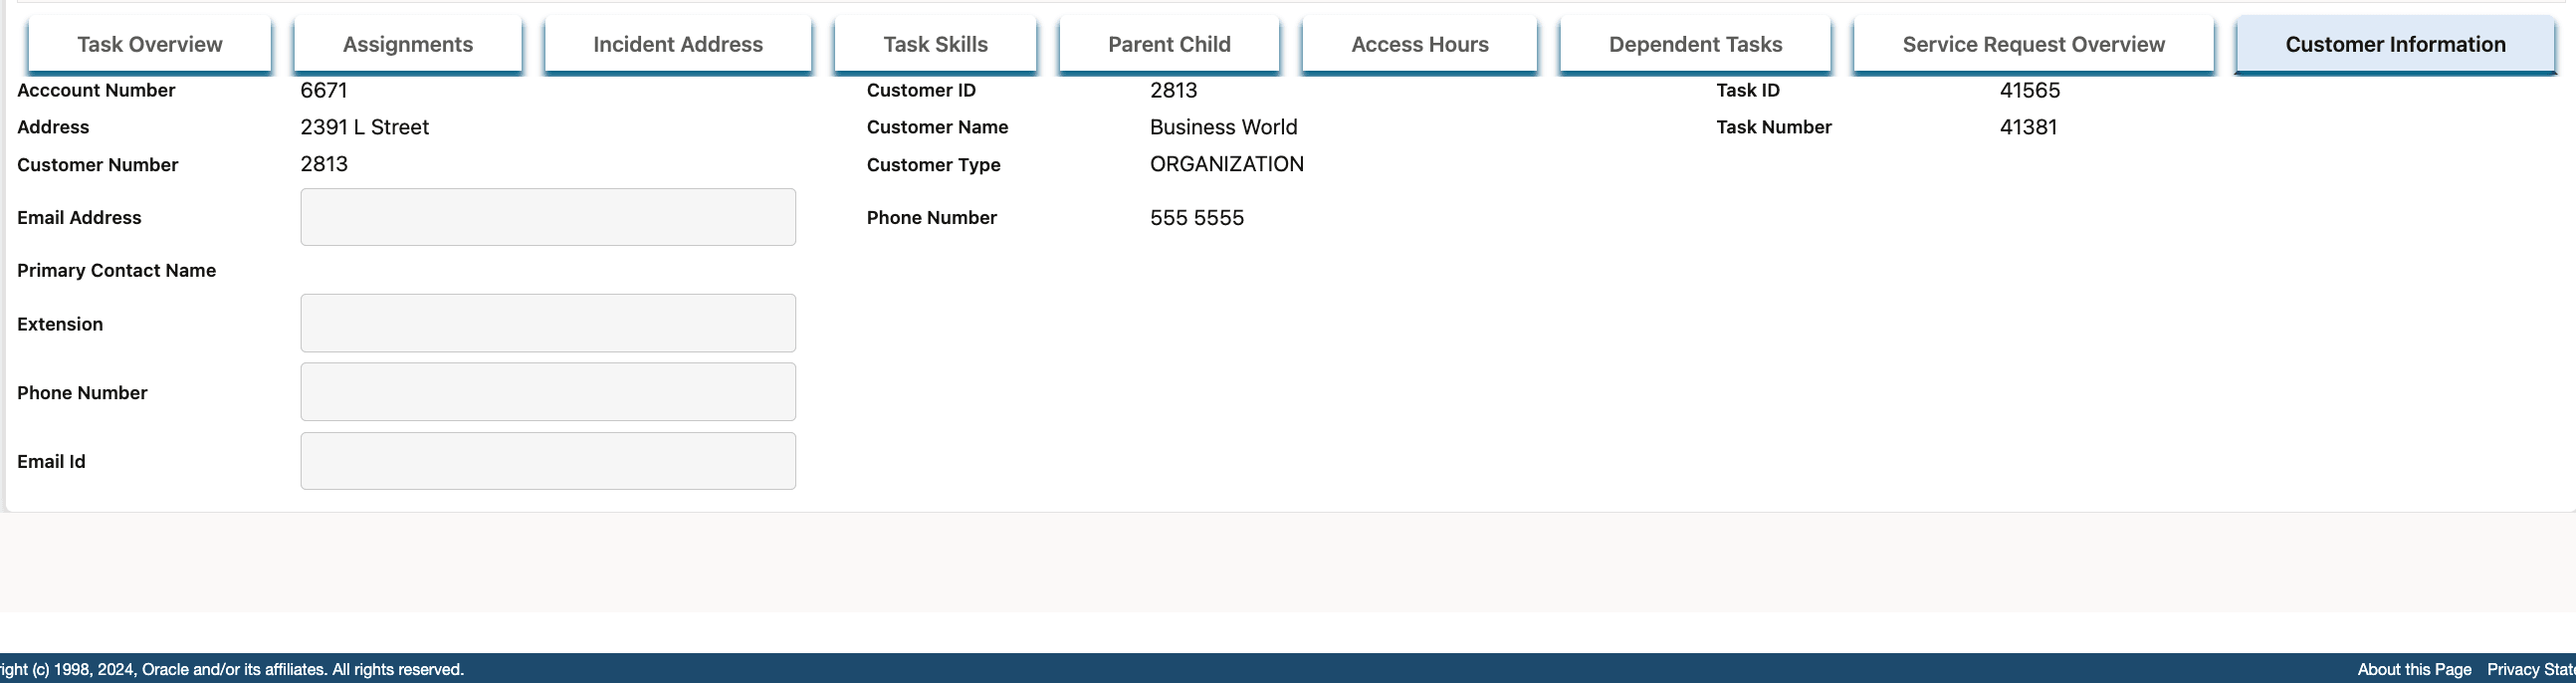Click Customer ID value 2813
Screen dimensions: 2576x683
(1174, 90)
